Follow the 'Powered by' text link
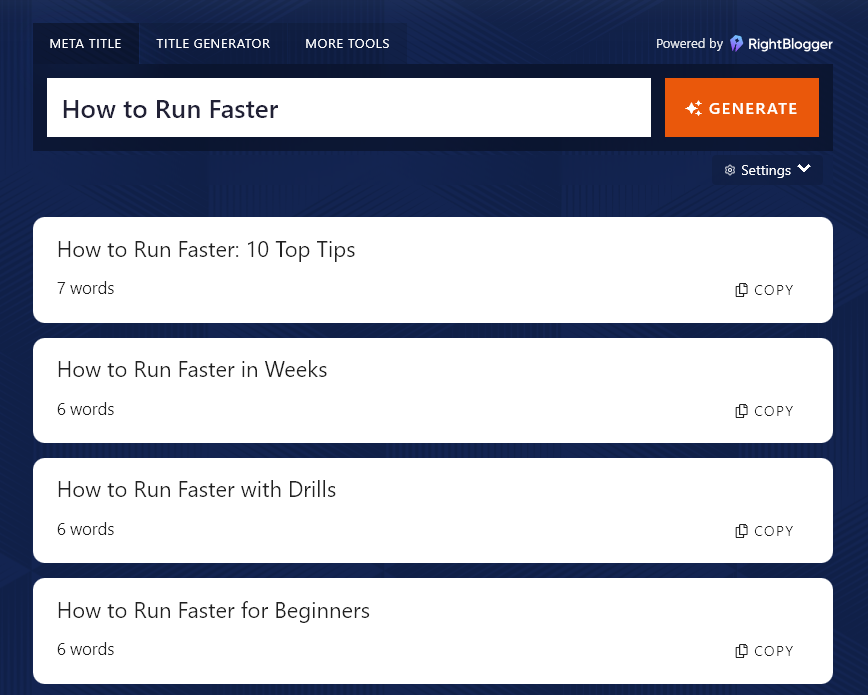 click(x=689, y=44)
